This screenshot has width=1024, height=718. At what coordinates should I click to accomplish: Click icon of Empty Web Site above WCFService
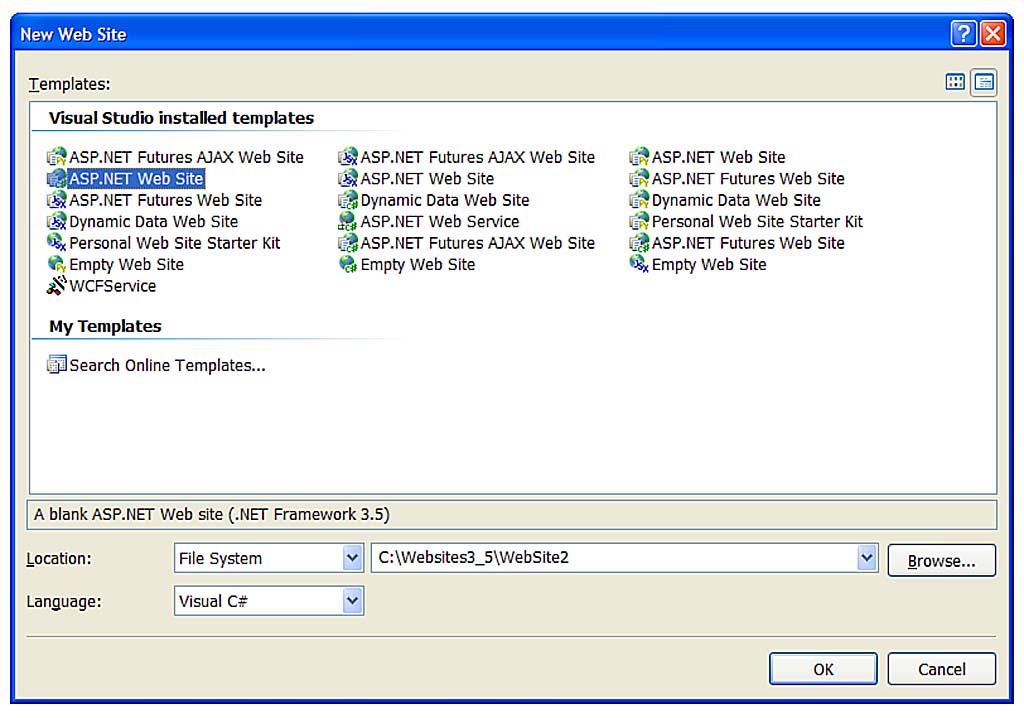(x=57, y=264)
